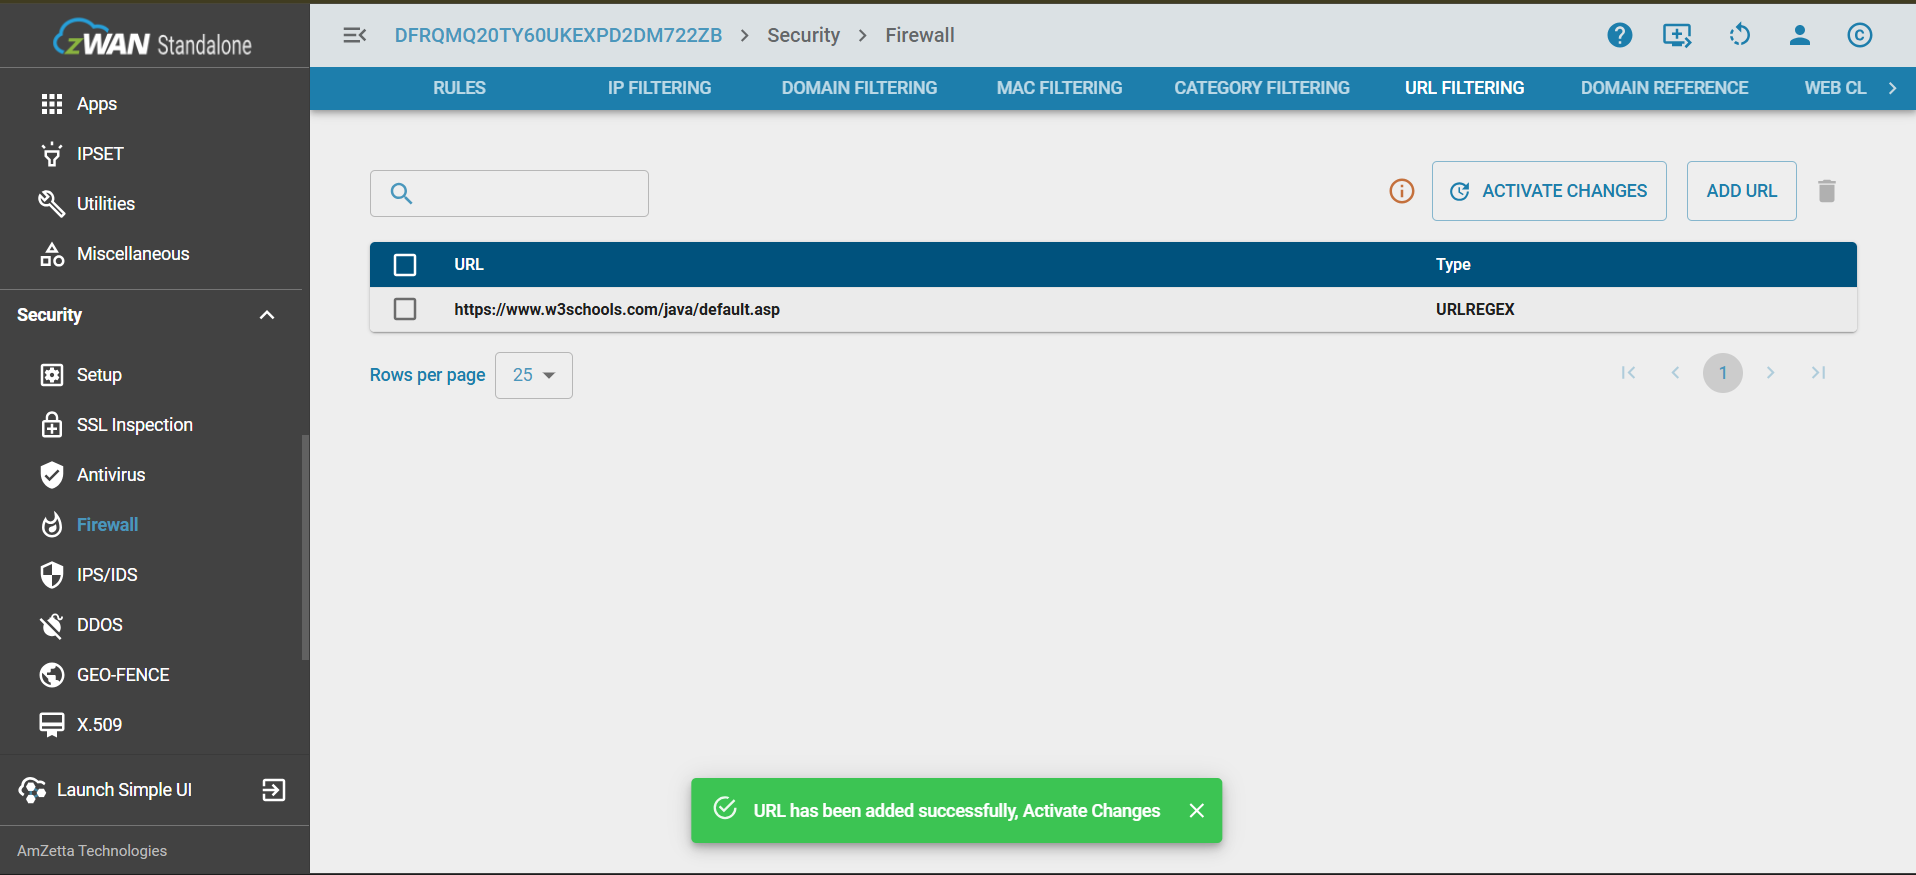Click the Activate Changes button
The image size is (1916, 875).
(1548, 191)
